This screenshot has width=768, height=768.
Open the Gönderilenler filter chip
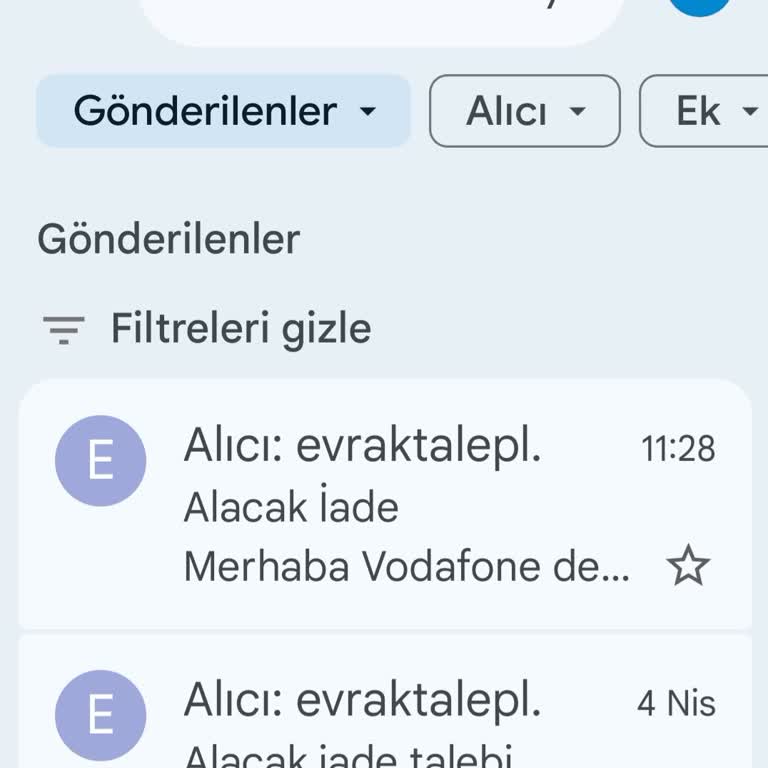tap(222, 111)
